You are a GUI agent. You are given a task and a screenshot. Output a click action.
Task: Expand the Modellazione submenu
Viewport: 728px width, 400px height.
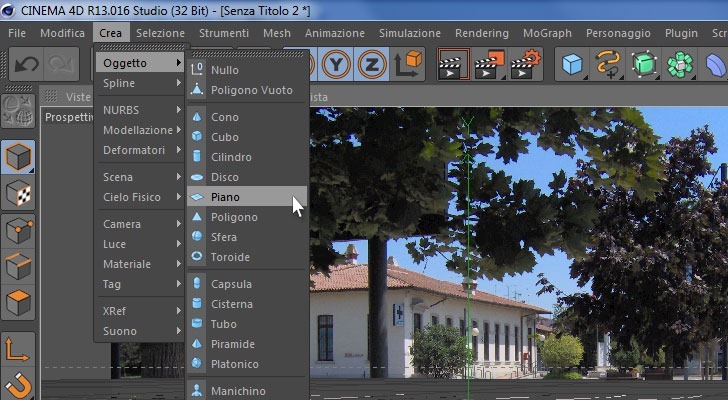tap(141, 130)
